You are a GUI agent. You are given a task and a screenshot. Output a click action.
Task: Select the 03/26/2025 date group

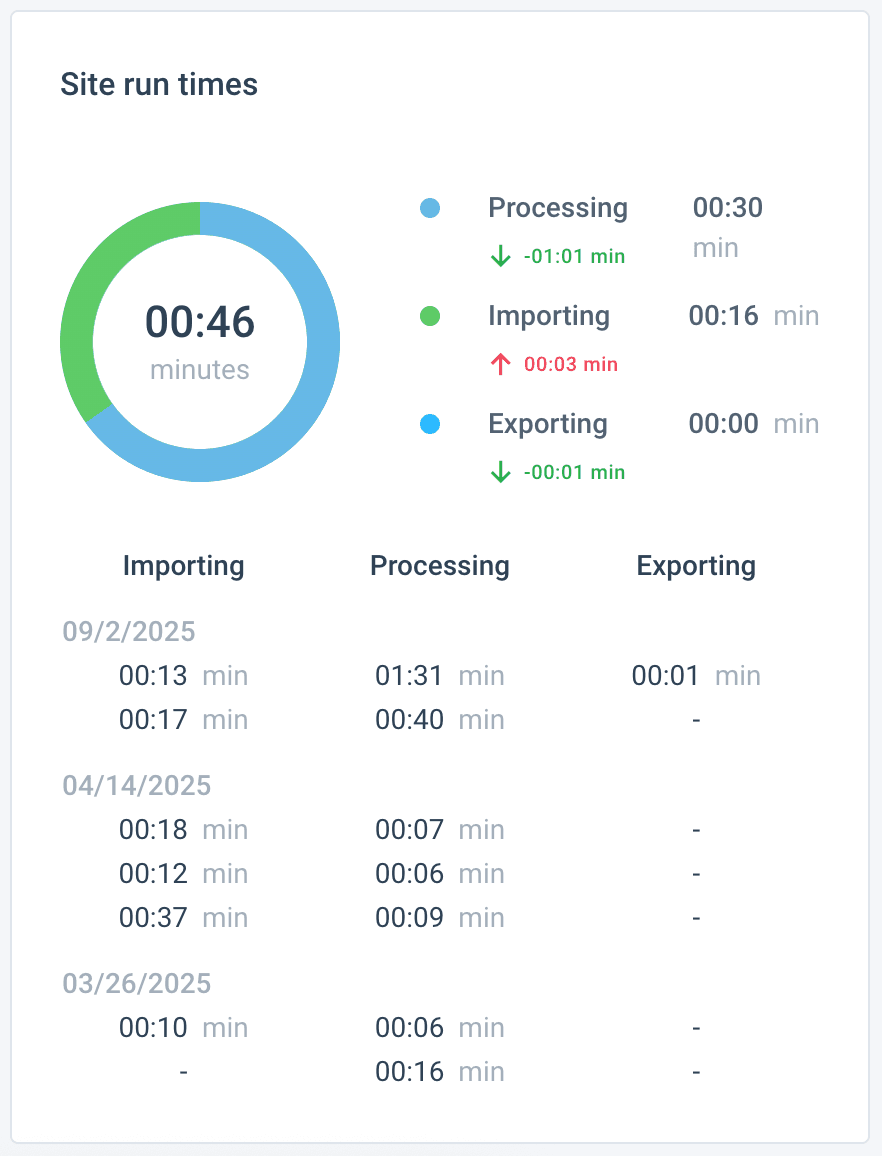click(137, 984)
